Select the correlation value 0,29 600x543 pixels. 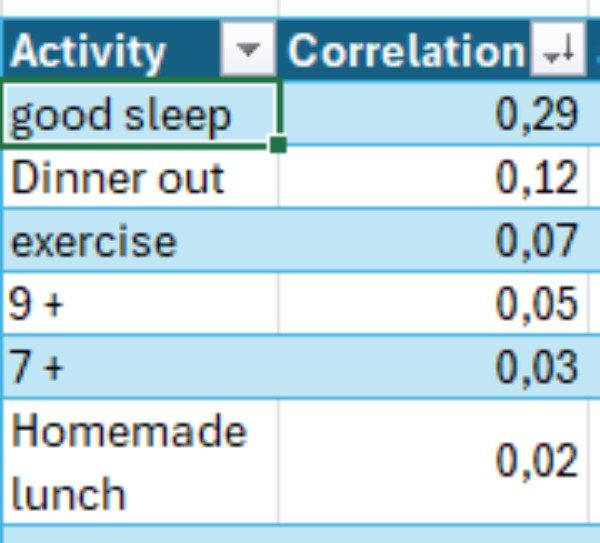[x=438, y=115]
